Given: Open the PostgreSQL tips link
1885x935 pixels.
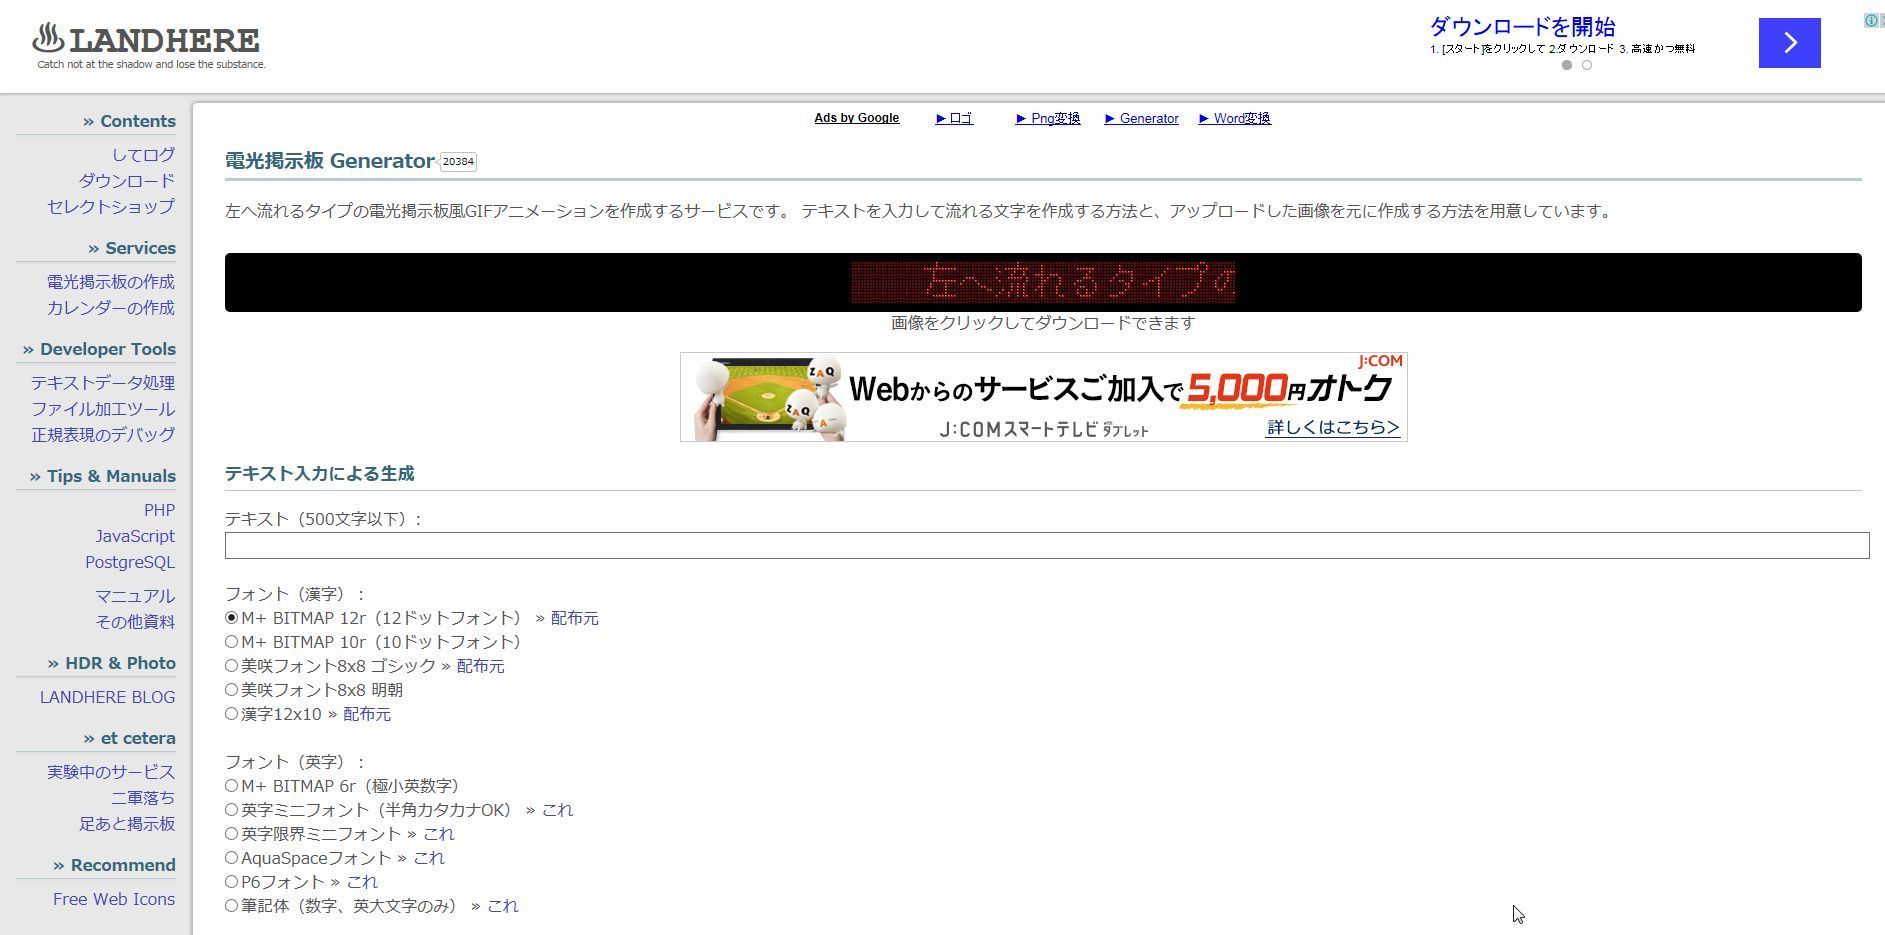Looking at the screenshot, I should pos(130,562).
